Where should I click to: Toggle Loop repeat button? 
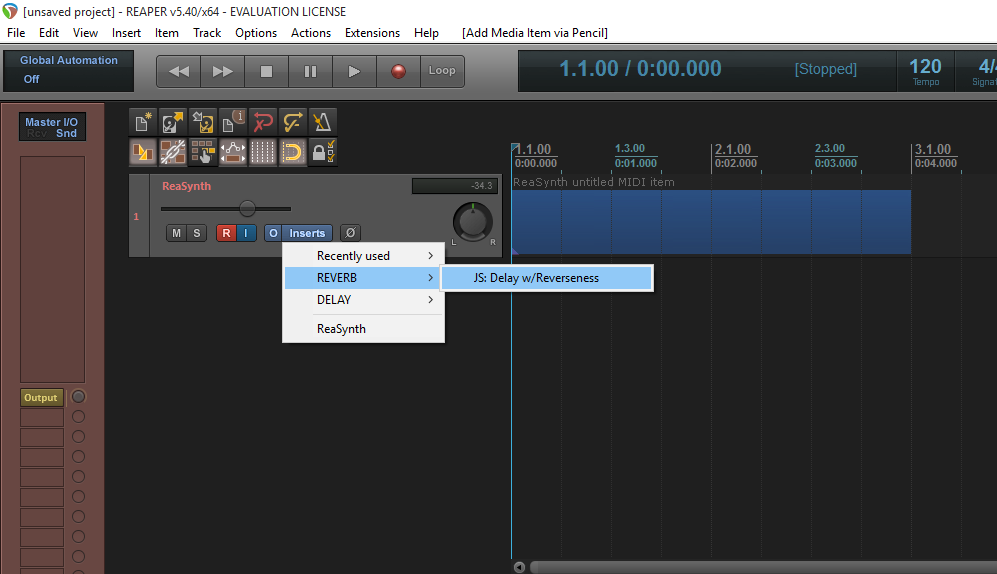pyautogui.click(x=442, y=71)
